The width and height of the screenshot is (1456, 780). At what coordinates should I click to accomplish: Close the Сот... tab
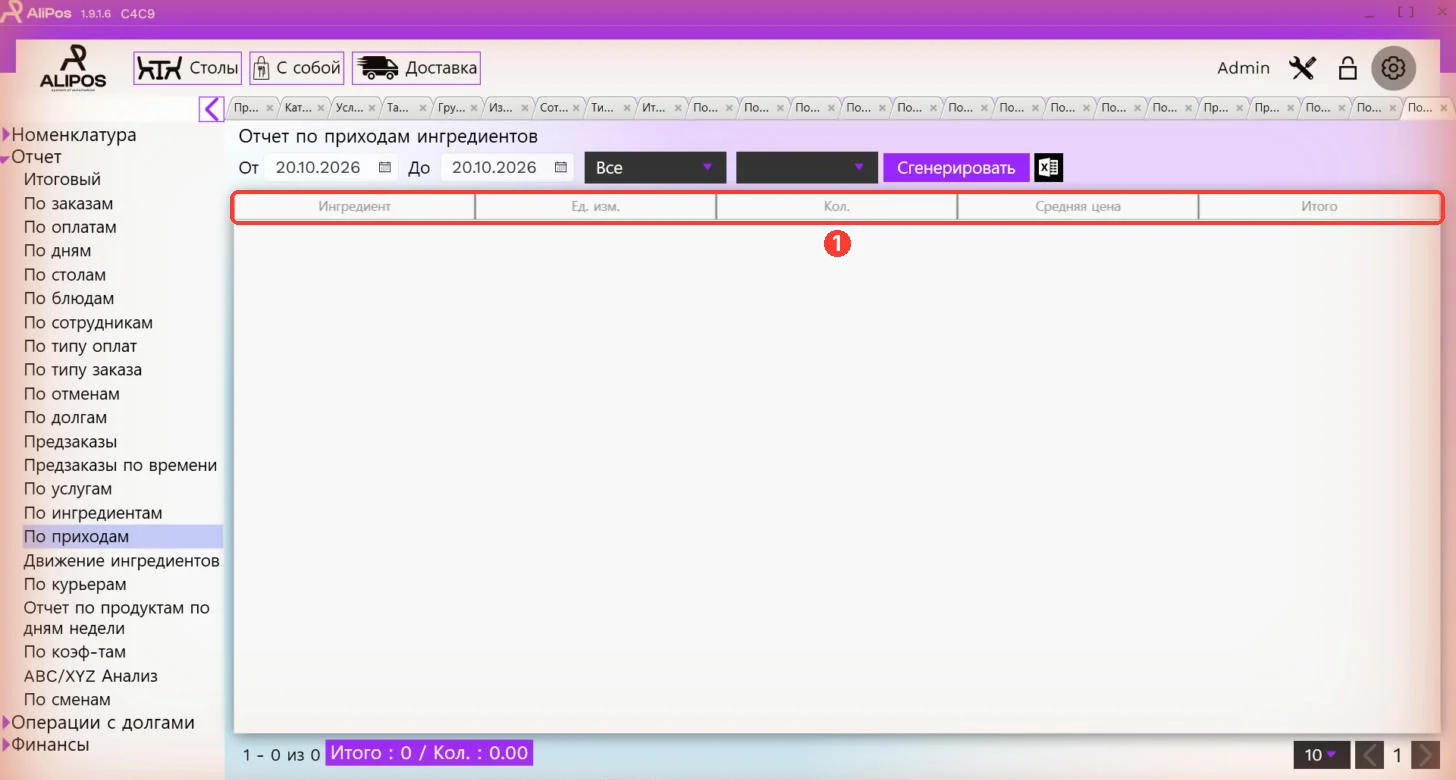coord(576,108)
